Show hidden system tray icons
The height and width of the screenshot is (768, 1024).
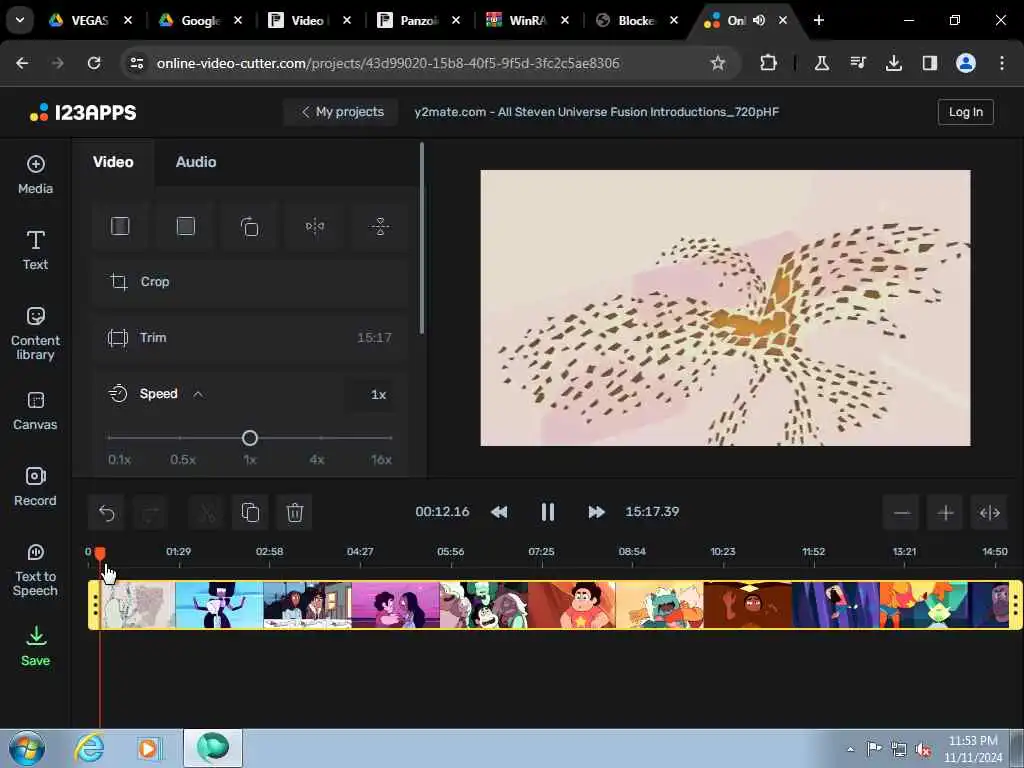tap(850, 749)
